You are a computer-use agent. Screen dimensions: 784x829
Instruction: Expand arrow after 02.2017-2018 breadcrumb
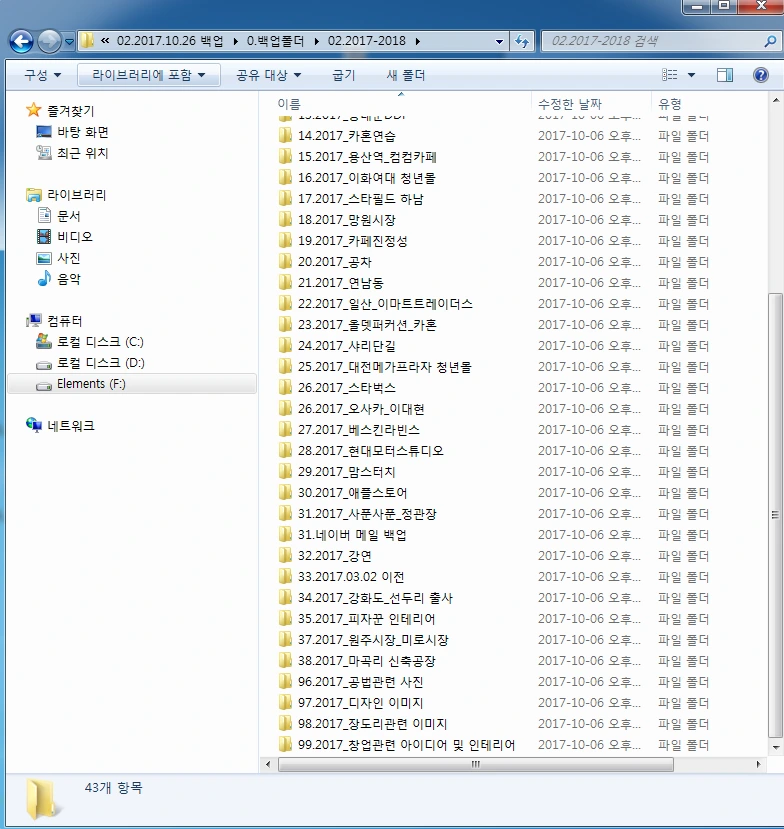tap(418, 41)
